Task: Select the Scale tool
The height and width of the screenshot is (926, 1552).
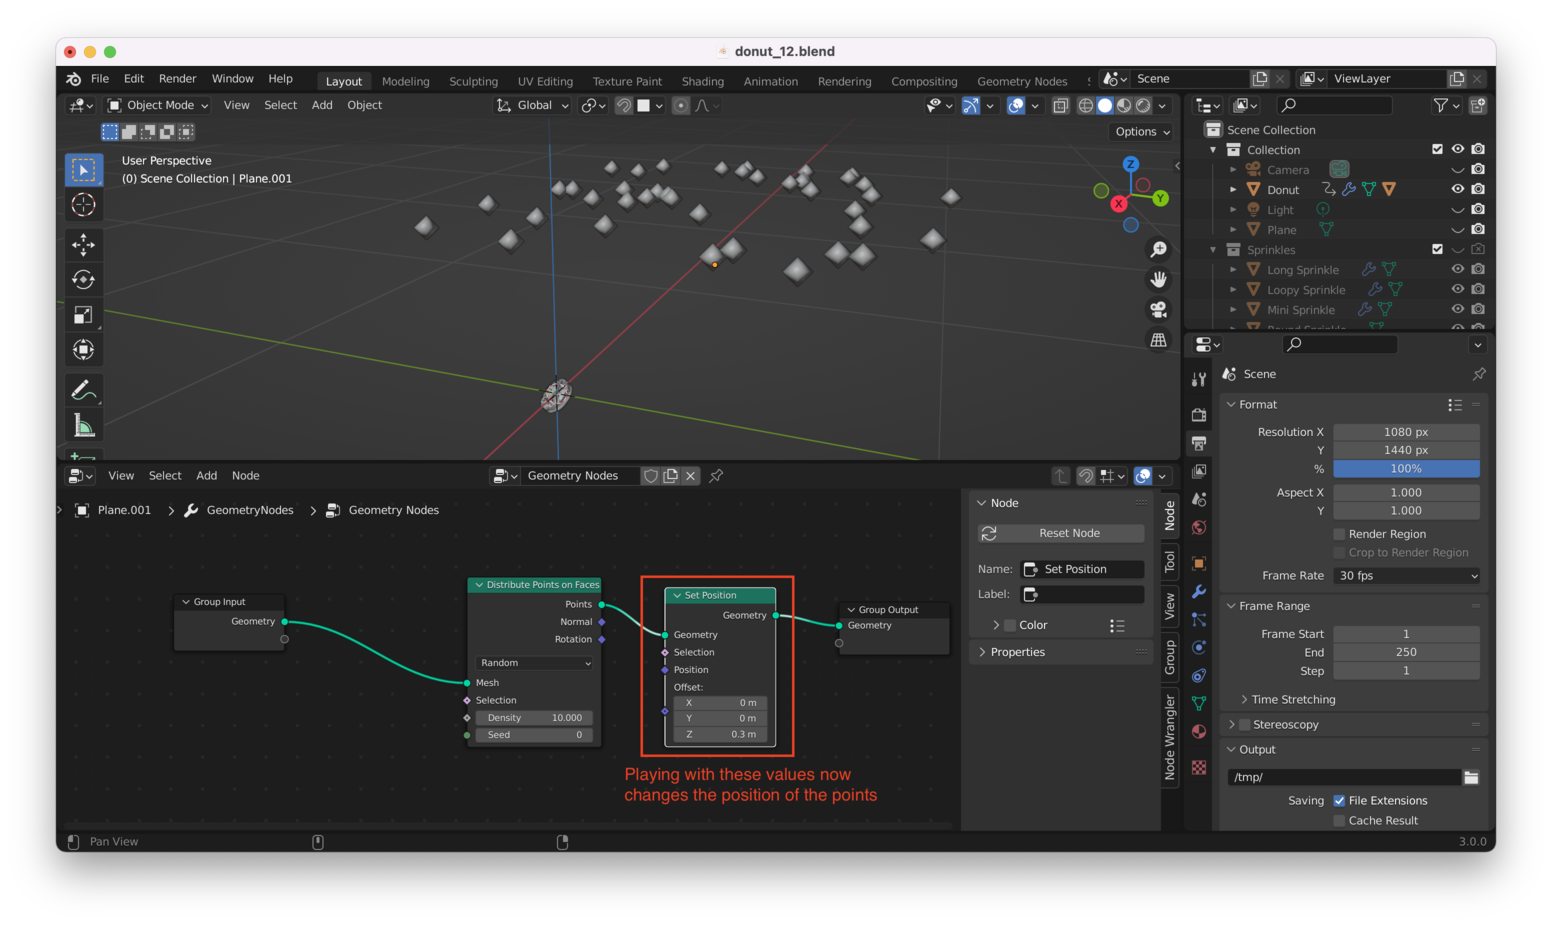Action: [84, 315]
